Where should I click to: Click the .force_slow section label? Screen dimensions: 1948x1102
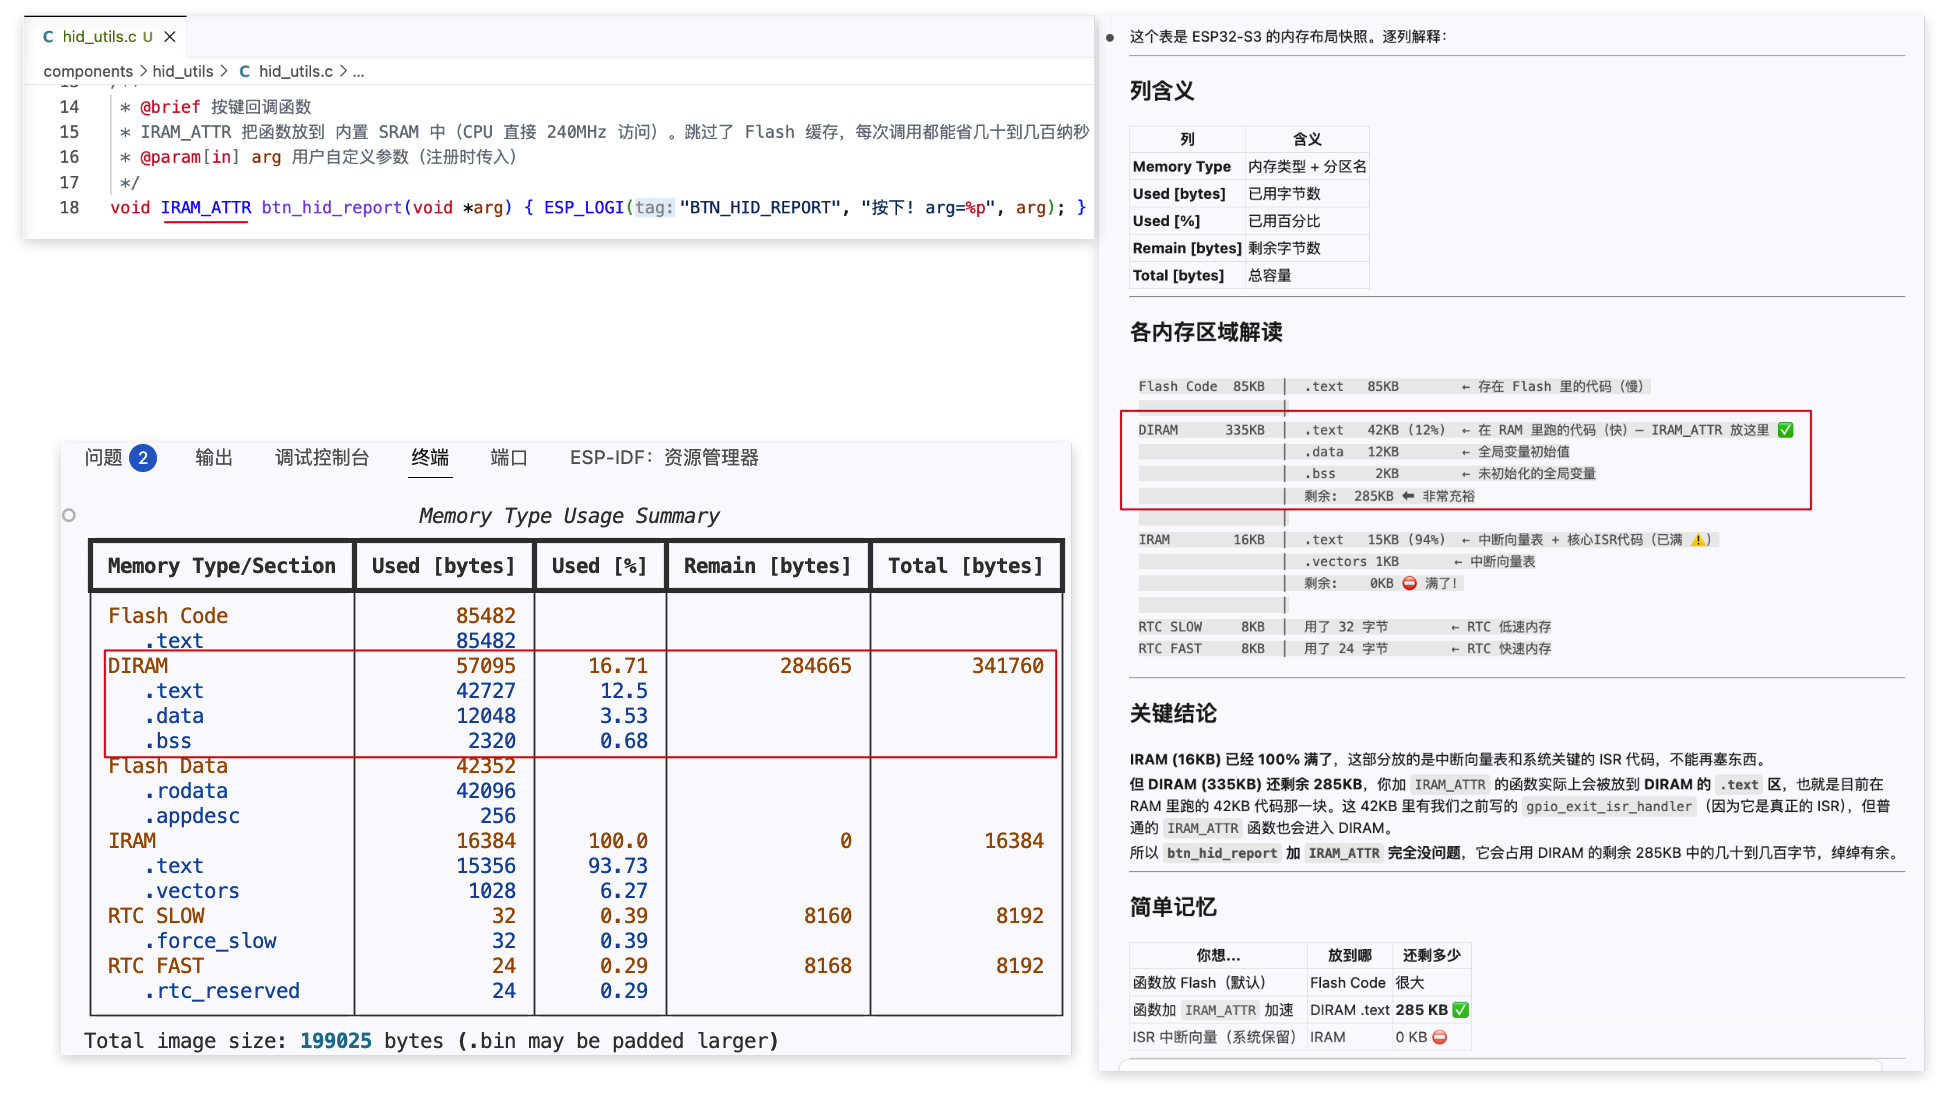[210, 941]
